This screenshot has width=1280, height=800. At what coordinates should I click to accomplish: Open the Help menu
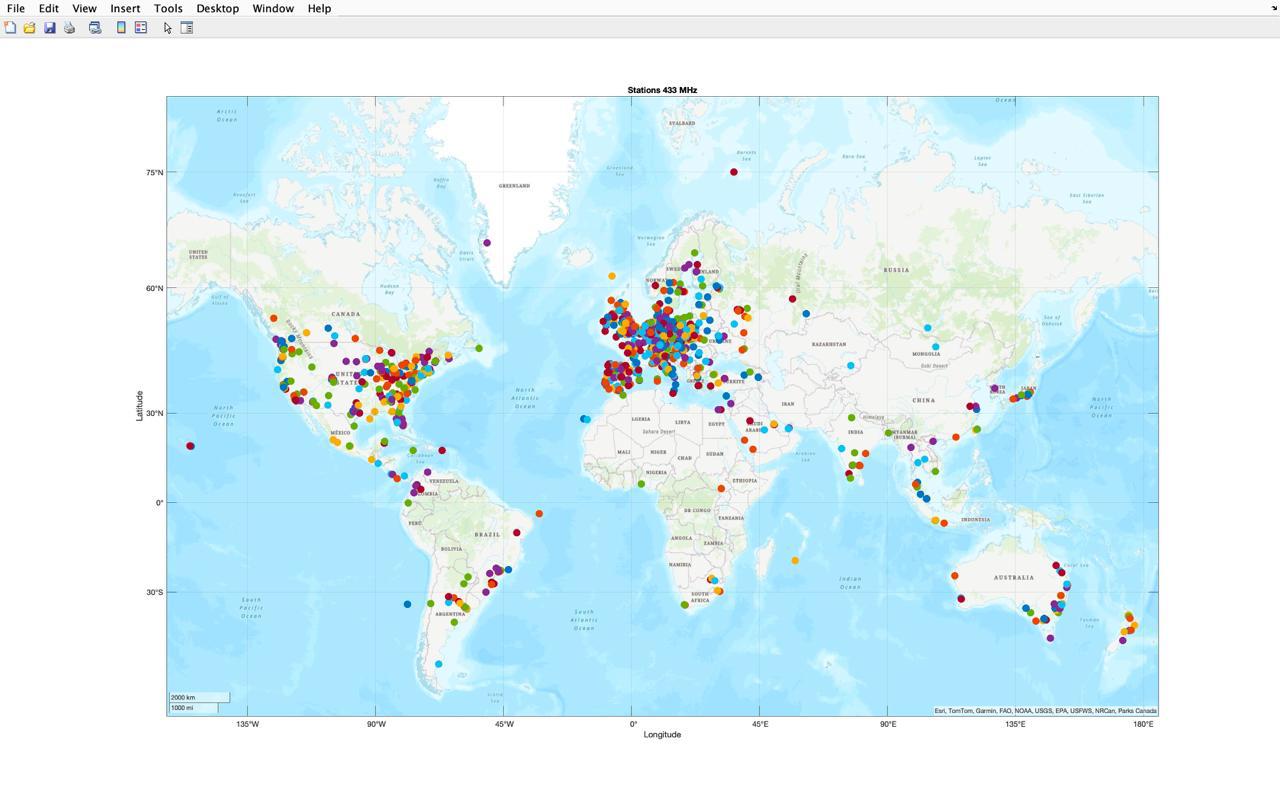click(x=319, y=8)
